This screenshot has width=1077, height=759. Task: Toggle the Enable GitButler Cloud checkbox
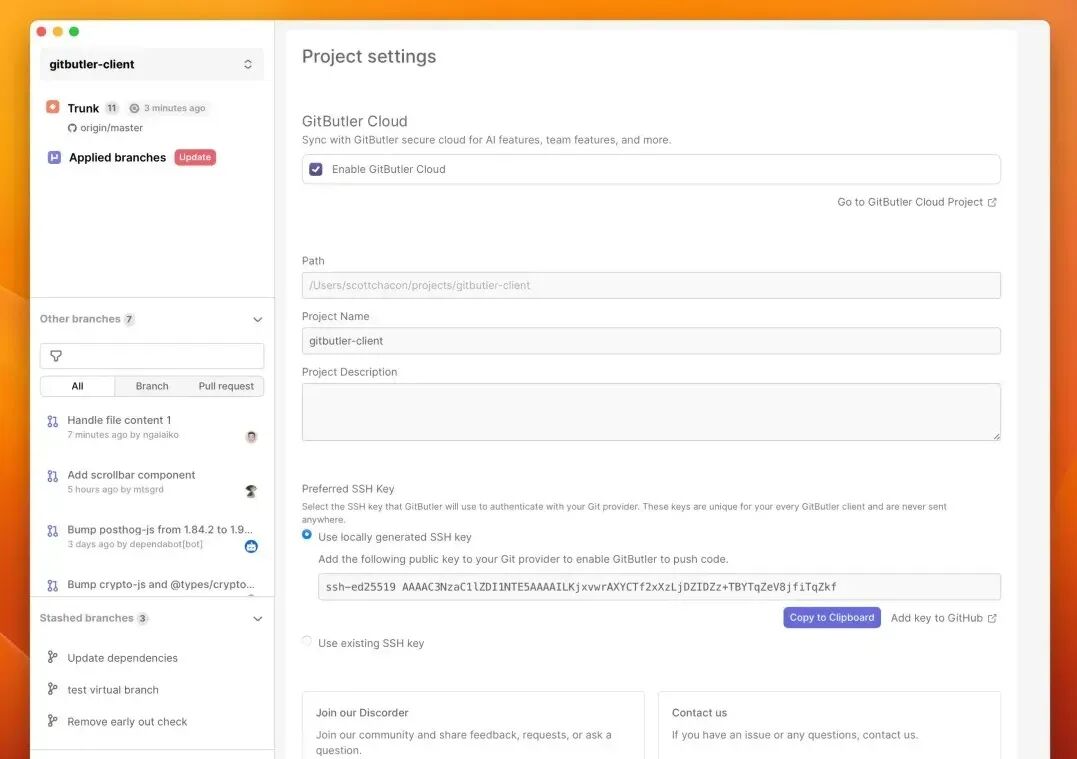click(316, 169)
